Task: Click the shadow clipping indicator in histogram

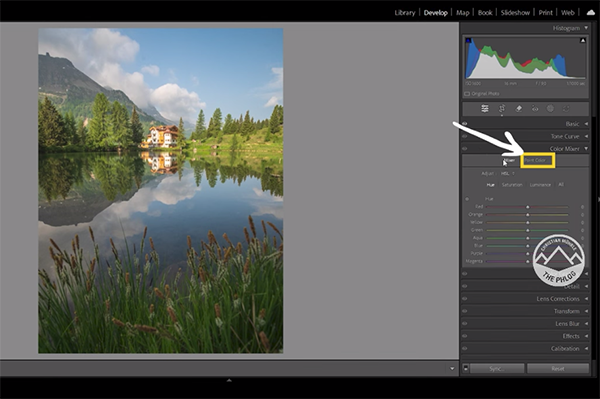Action: coord(468,40)
